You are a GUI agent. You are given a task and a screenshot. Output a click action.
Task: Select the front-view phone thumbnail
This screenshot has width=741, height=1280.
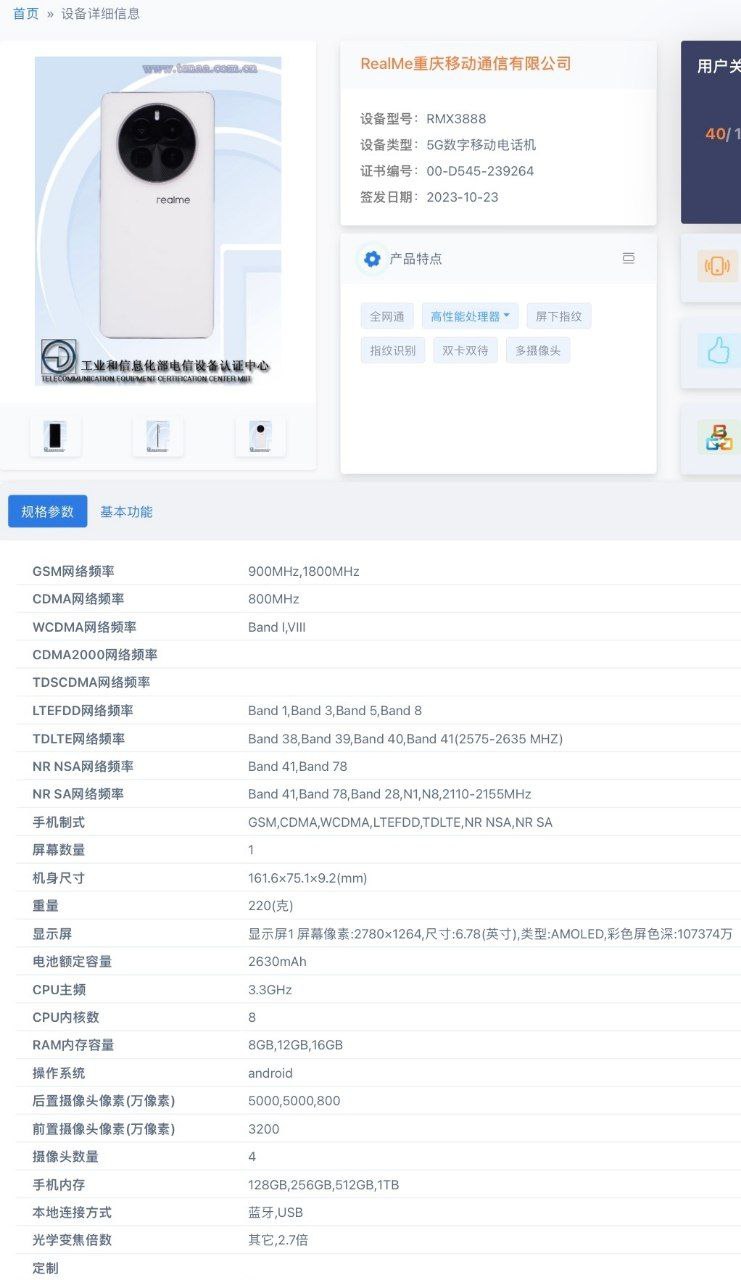point(55,437)
